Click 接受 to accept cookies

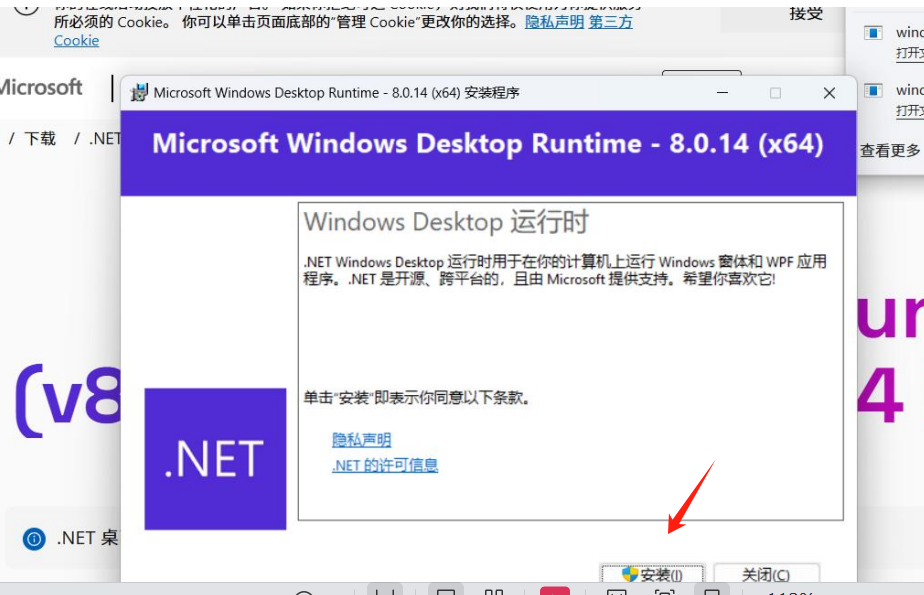(x=806, y=13)
